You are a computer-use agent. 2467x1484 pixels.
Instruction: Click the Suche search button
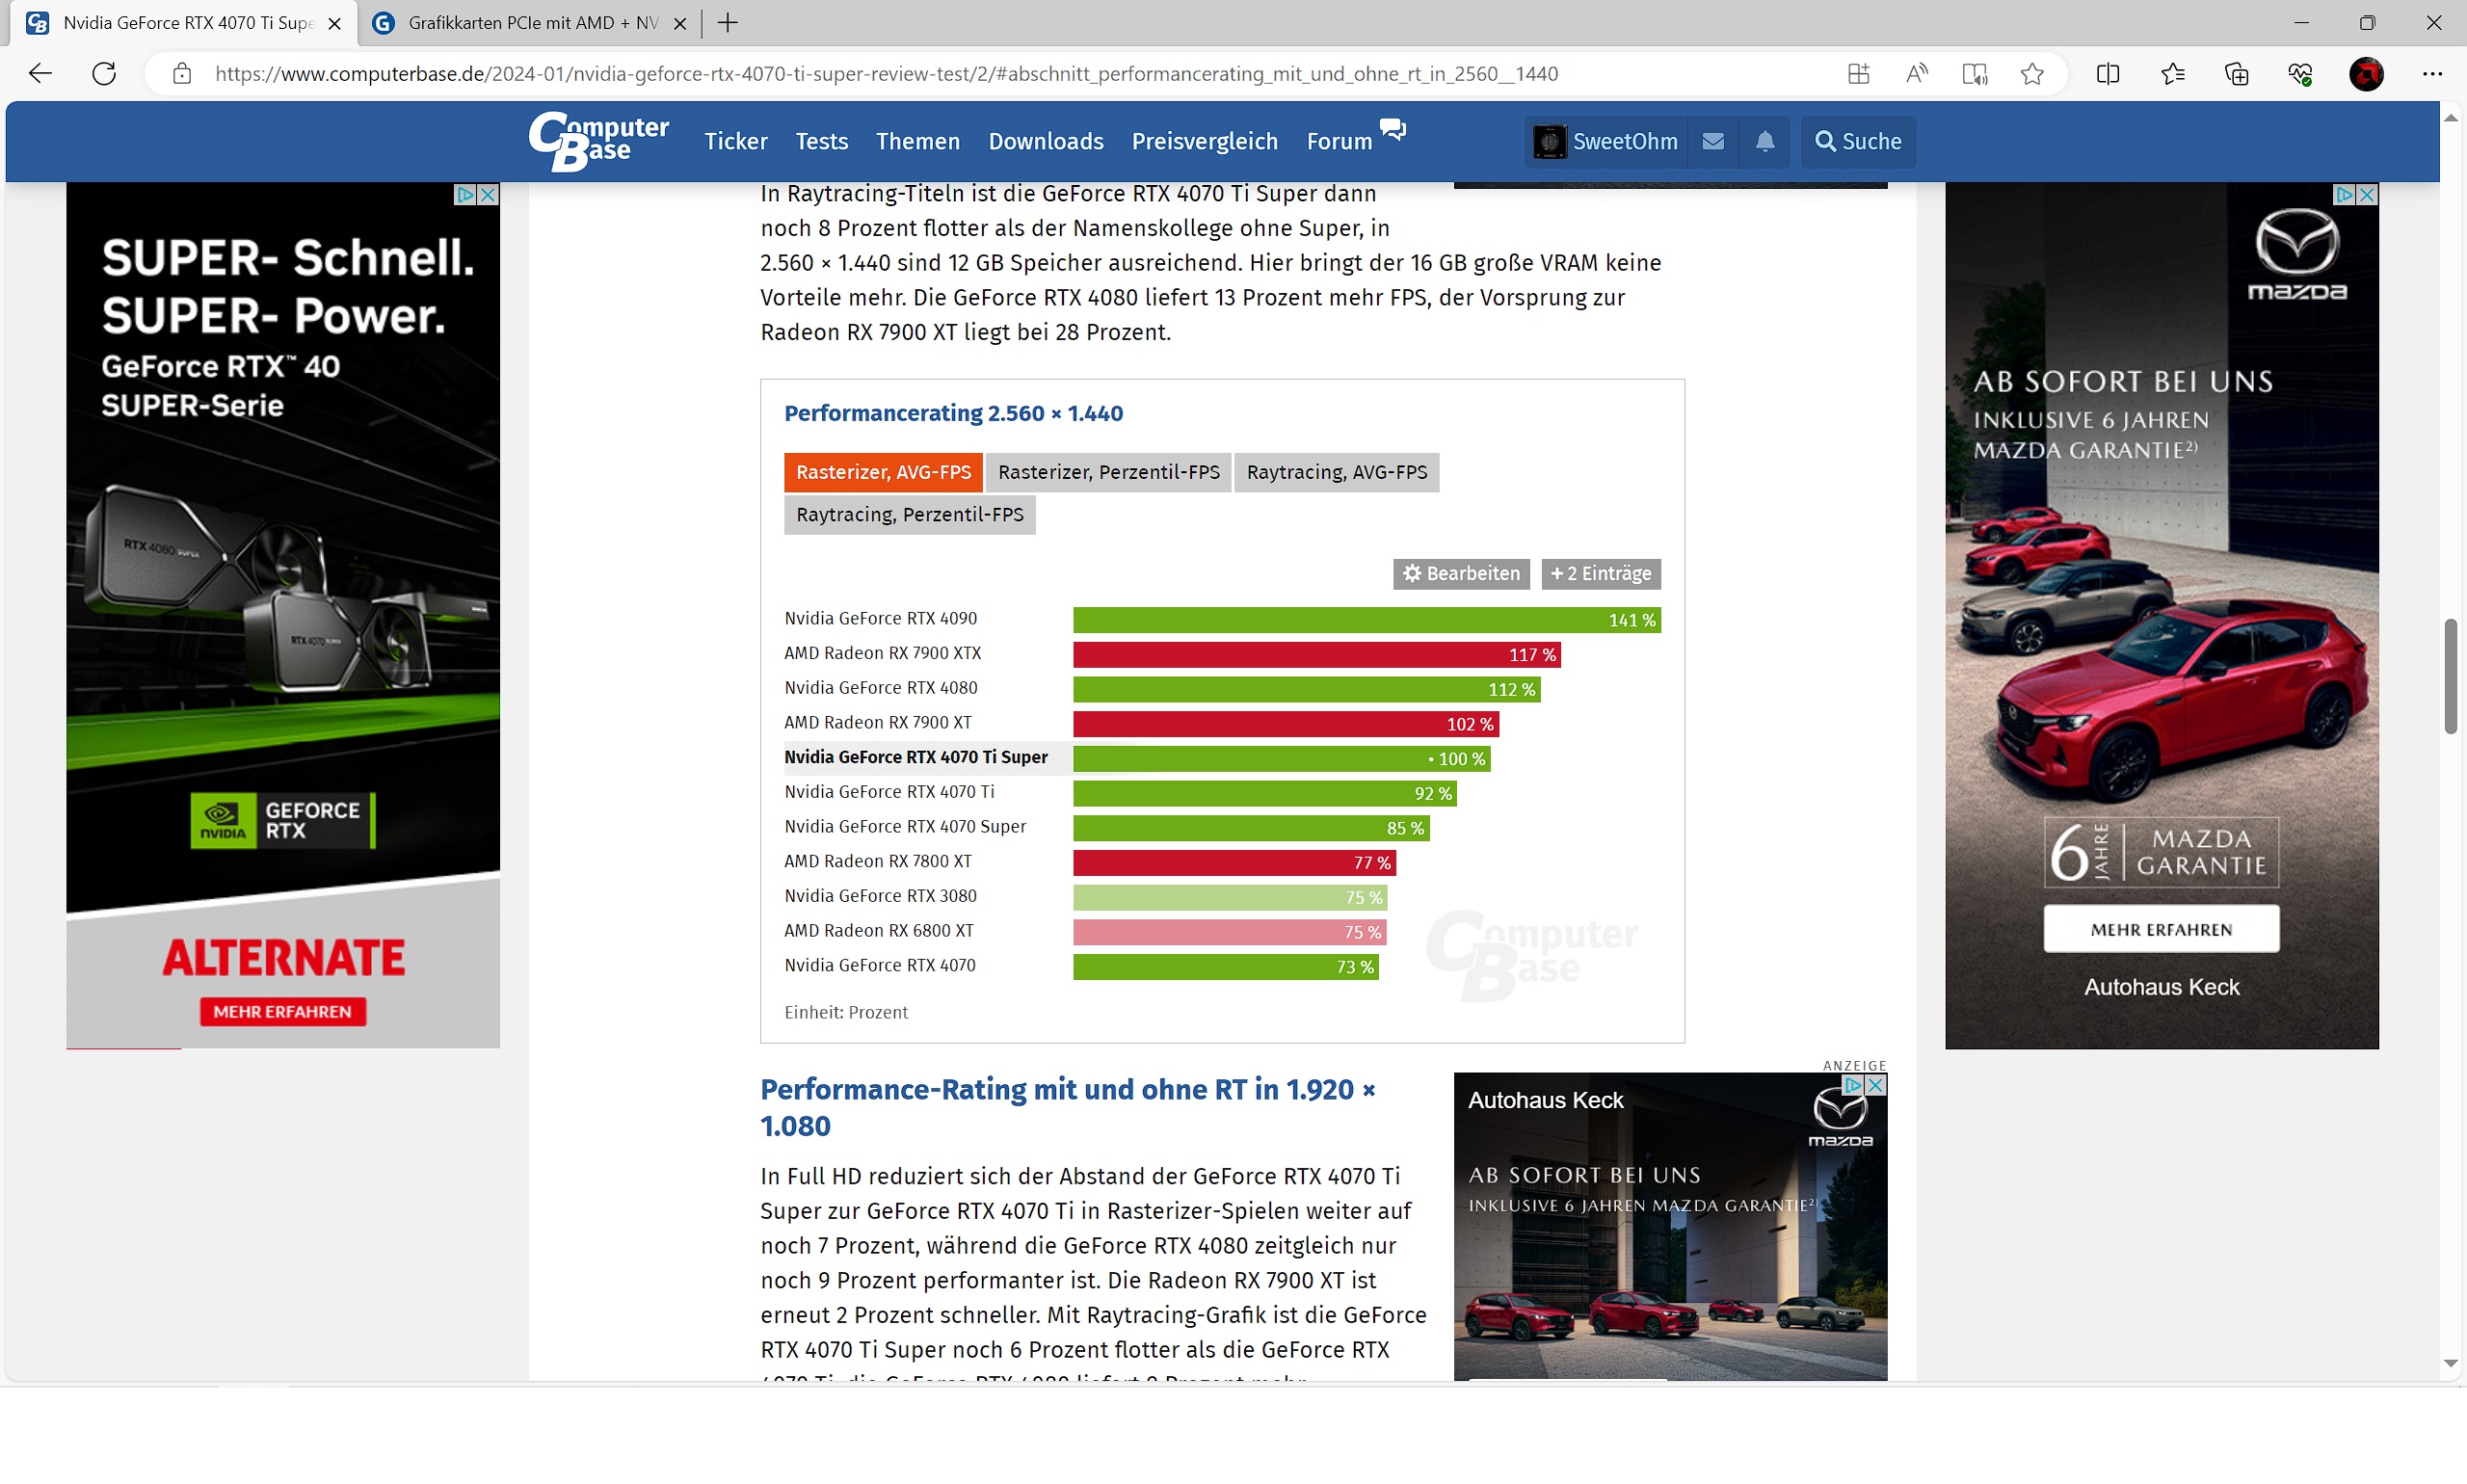pos(1857,141)
